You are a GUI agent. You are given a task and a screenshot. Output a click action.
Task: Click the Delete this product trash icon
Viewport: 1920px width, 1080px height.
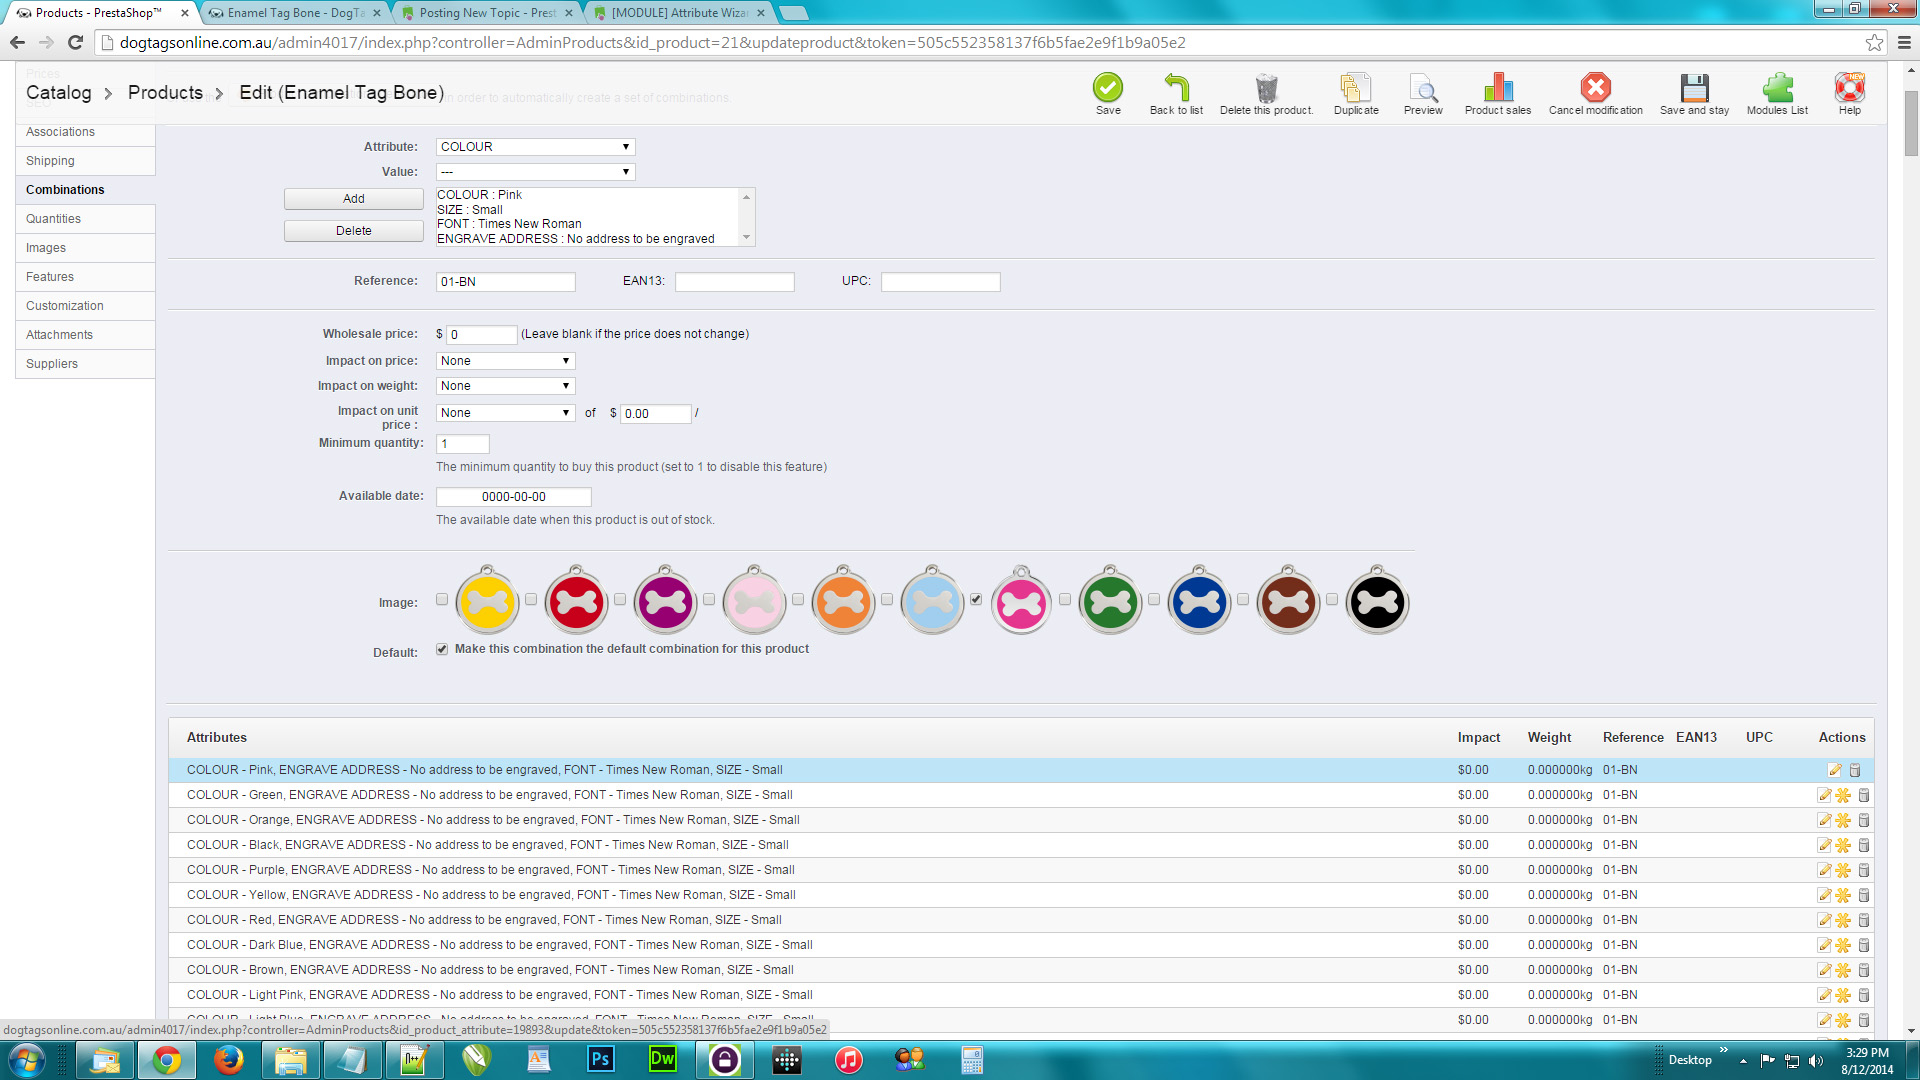(x=1266, y=88)
